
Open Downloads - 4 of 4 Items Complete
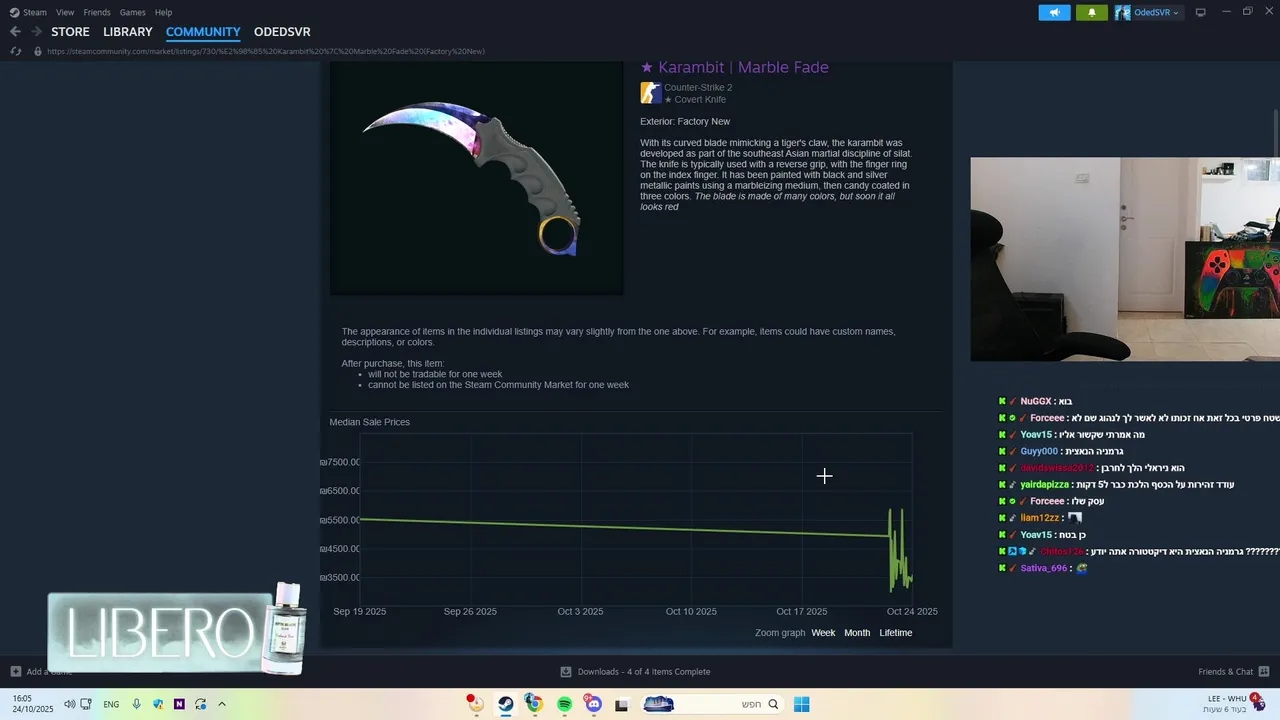pyautogui.click(x=644, y=672)
